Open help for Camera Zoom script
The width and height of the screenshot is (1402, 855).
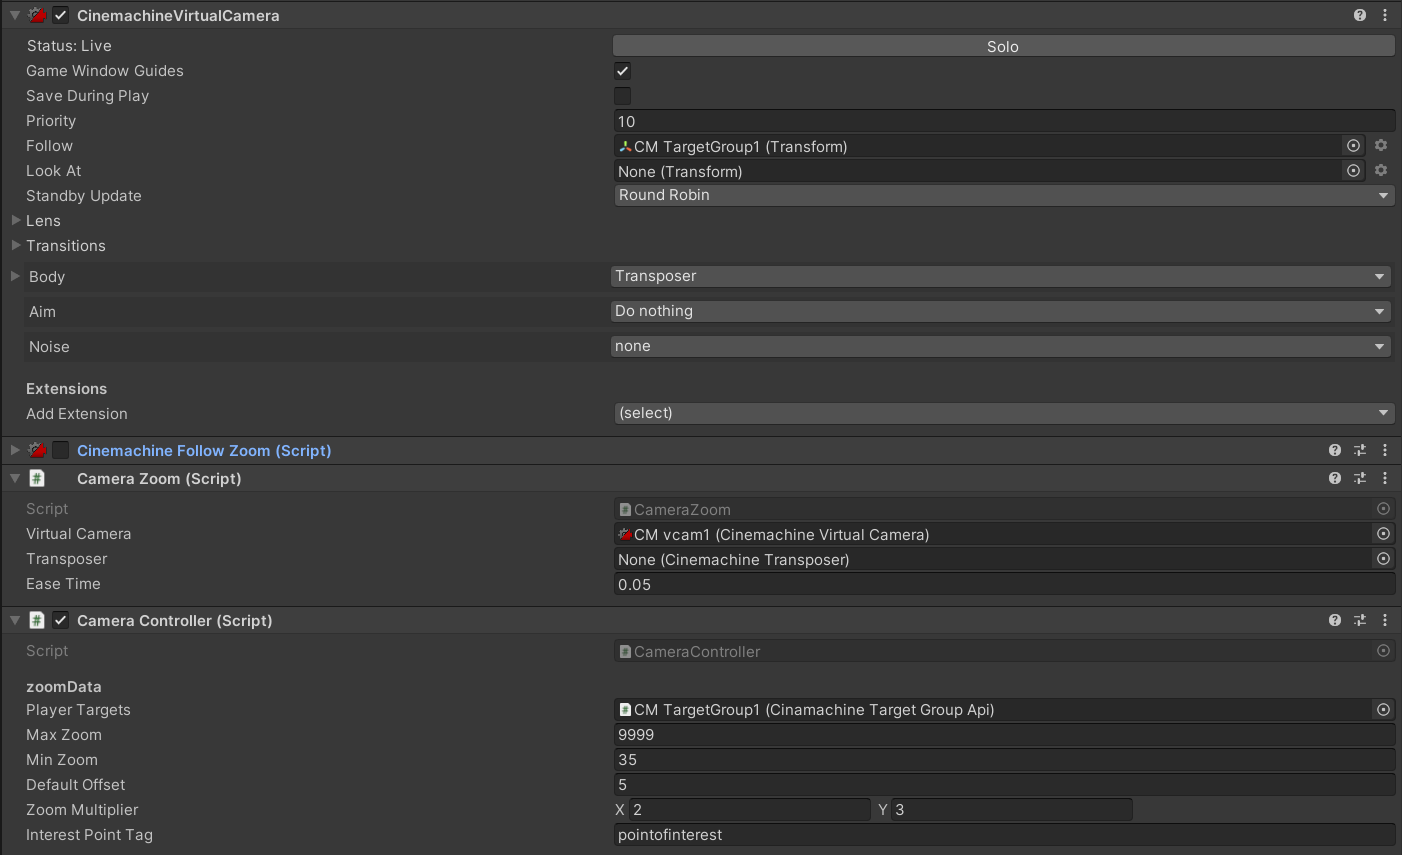point(1335,478)
